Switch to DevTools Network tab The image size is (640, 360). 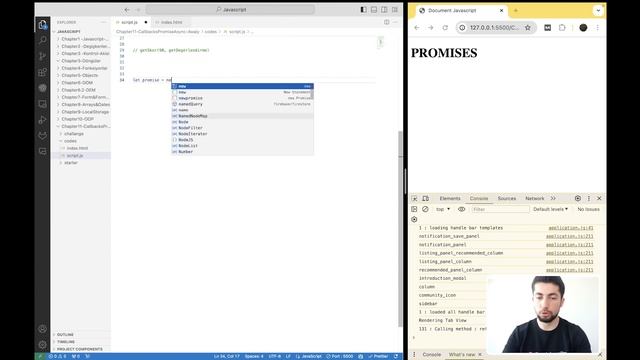pyautogui.click(x=534, y=198)
